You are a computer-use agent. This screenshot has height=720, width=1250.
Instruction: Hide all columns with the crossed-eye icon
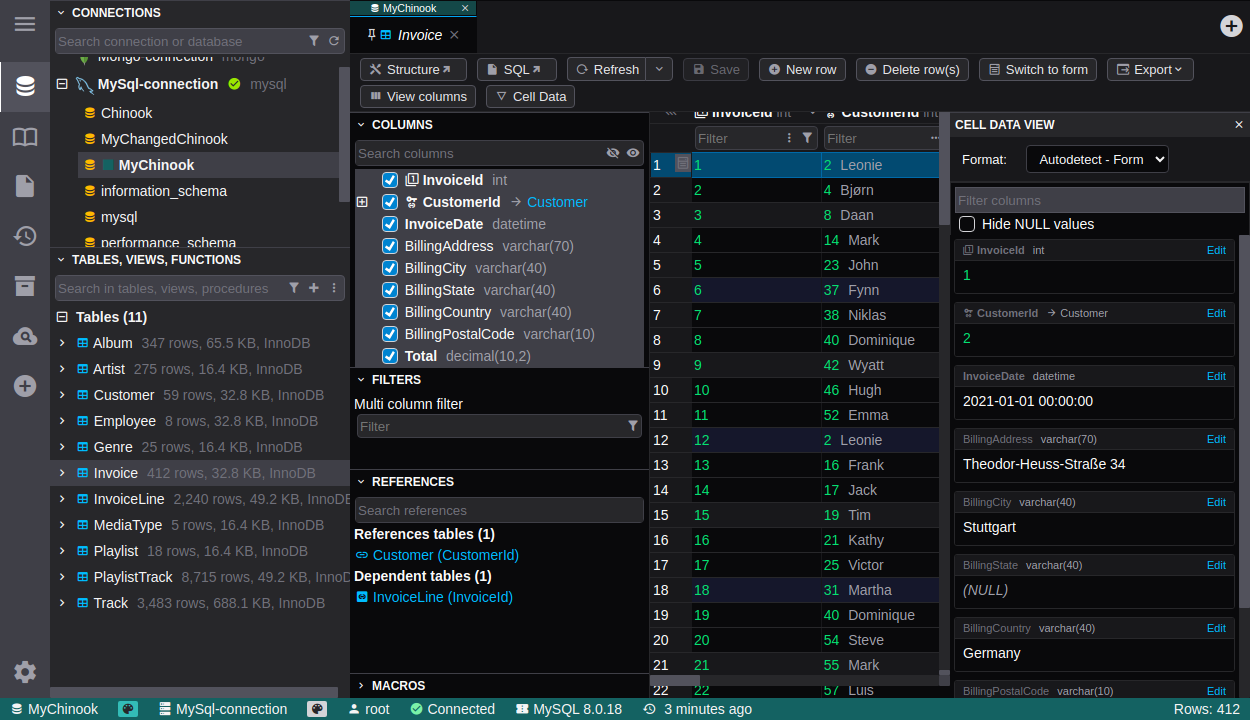pyautogui.click(x=613, y=153)
